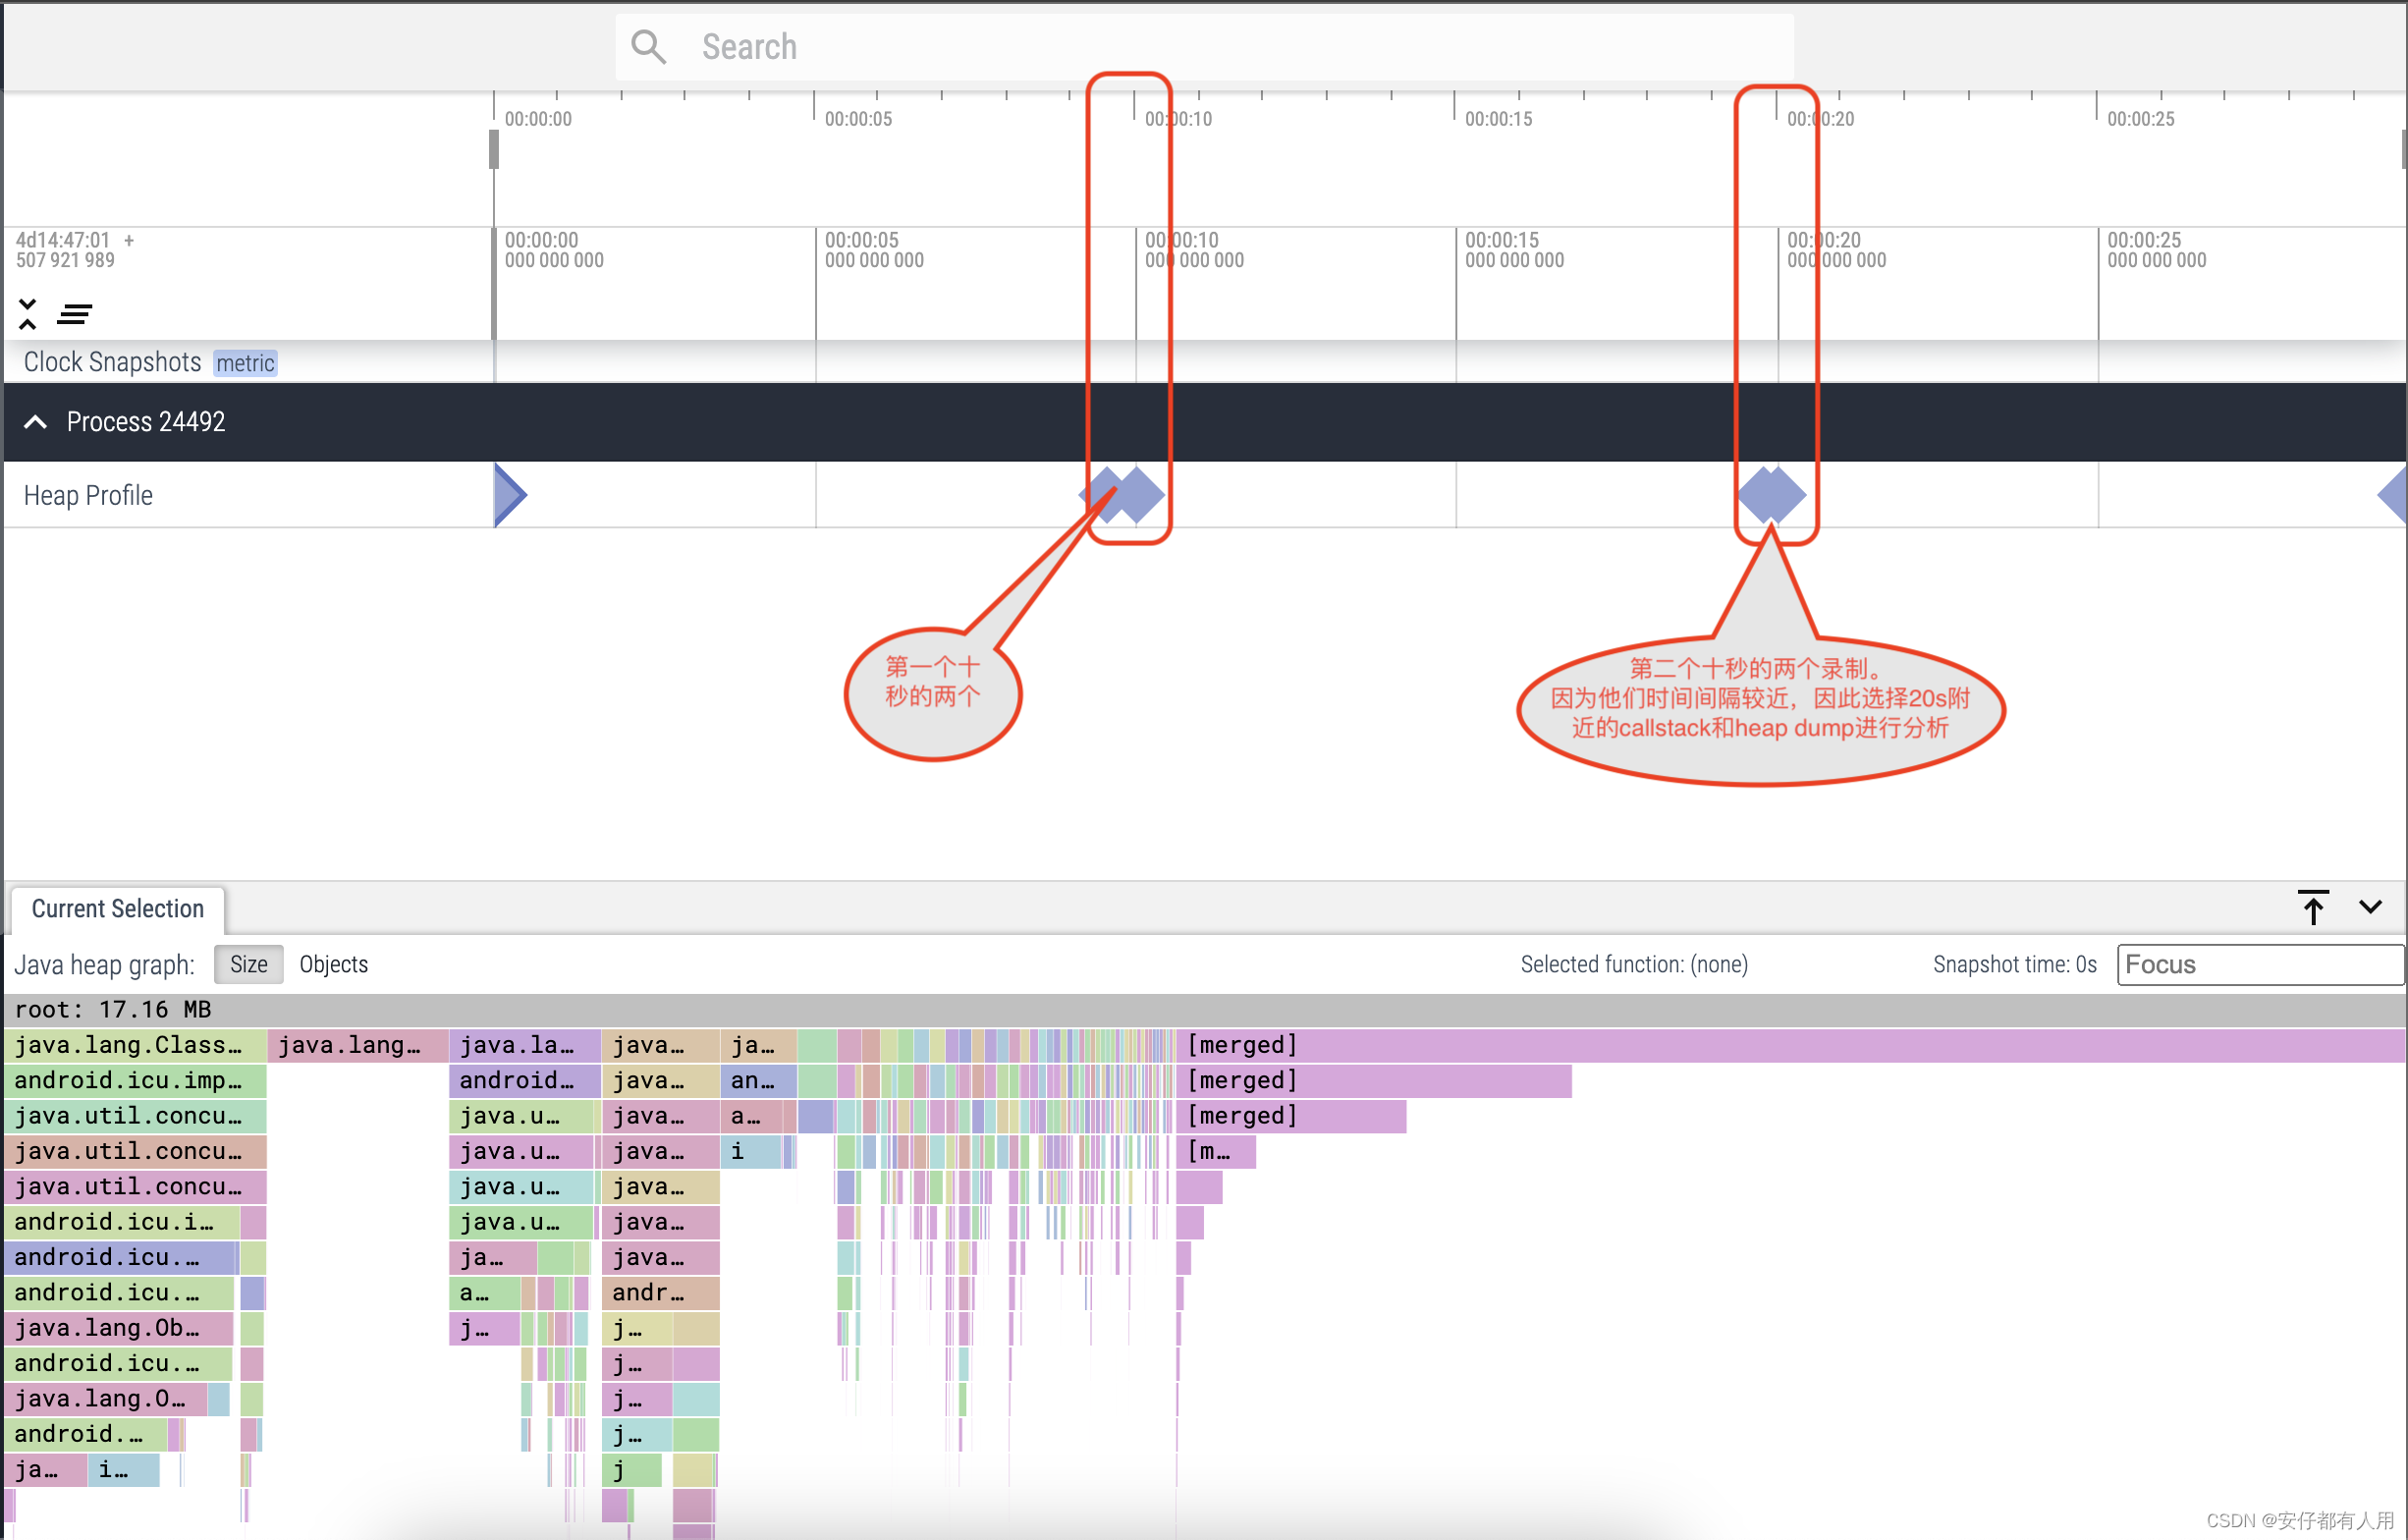Screen dimensions: 2408x1540
Task: Select the heap profile diamond near 20 seconds
Action: (1771, 495)
